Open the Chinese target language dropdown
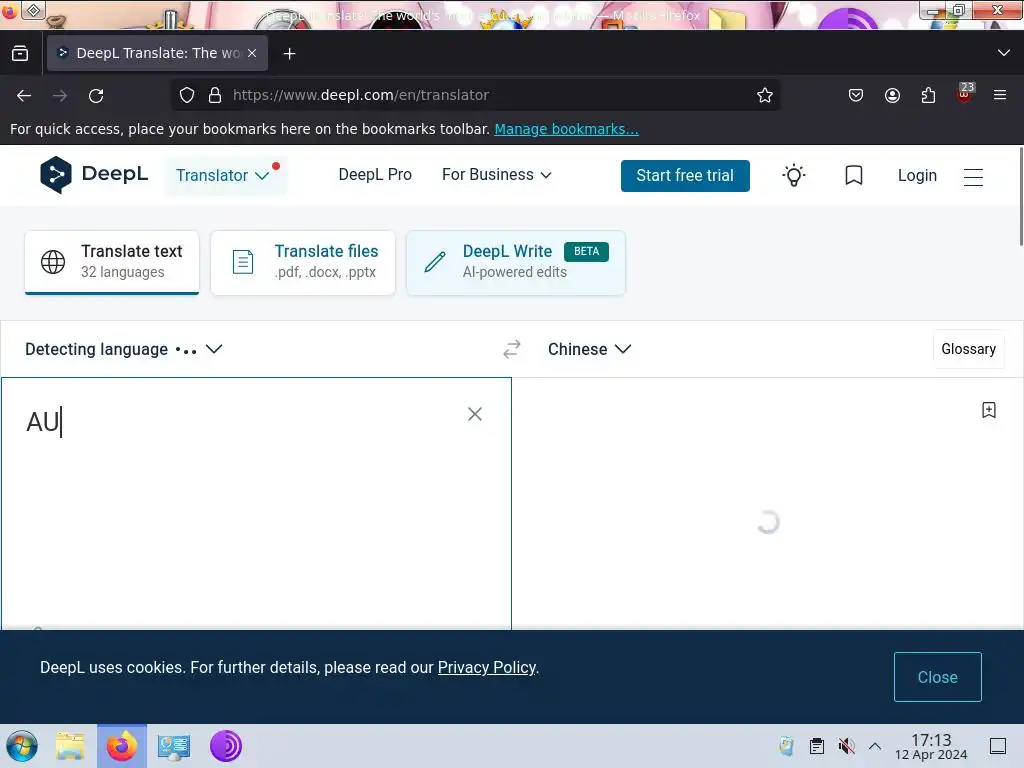Image resolution: width=1024 pixels, height=768 pixels. tap(589, 349)
